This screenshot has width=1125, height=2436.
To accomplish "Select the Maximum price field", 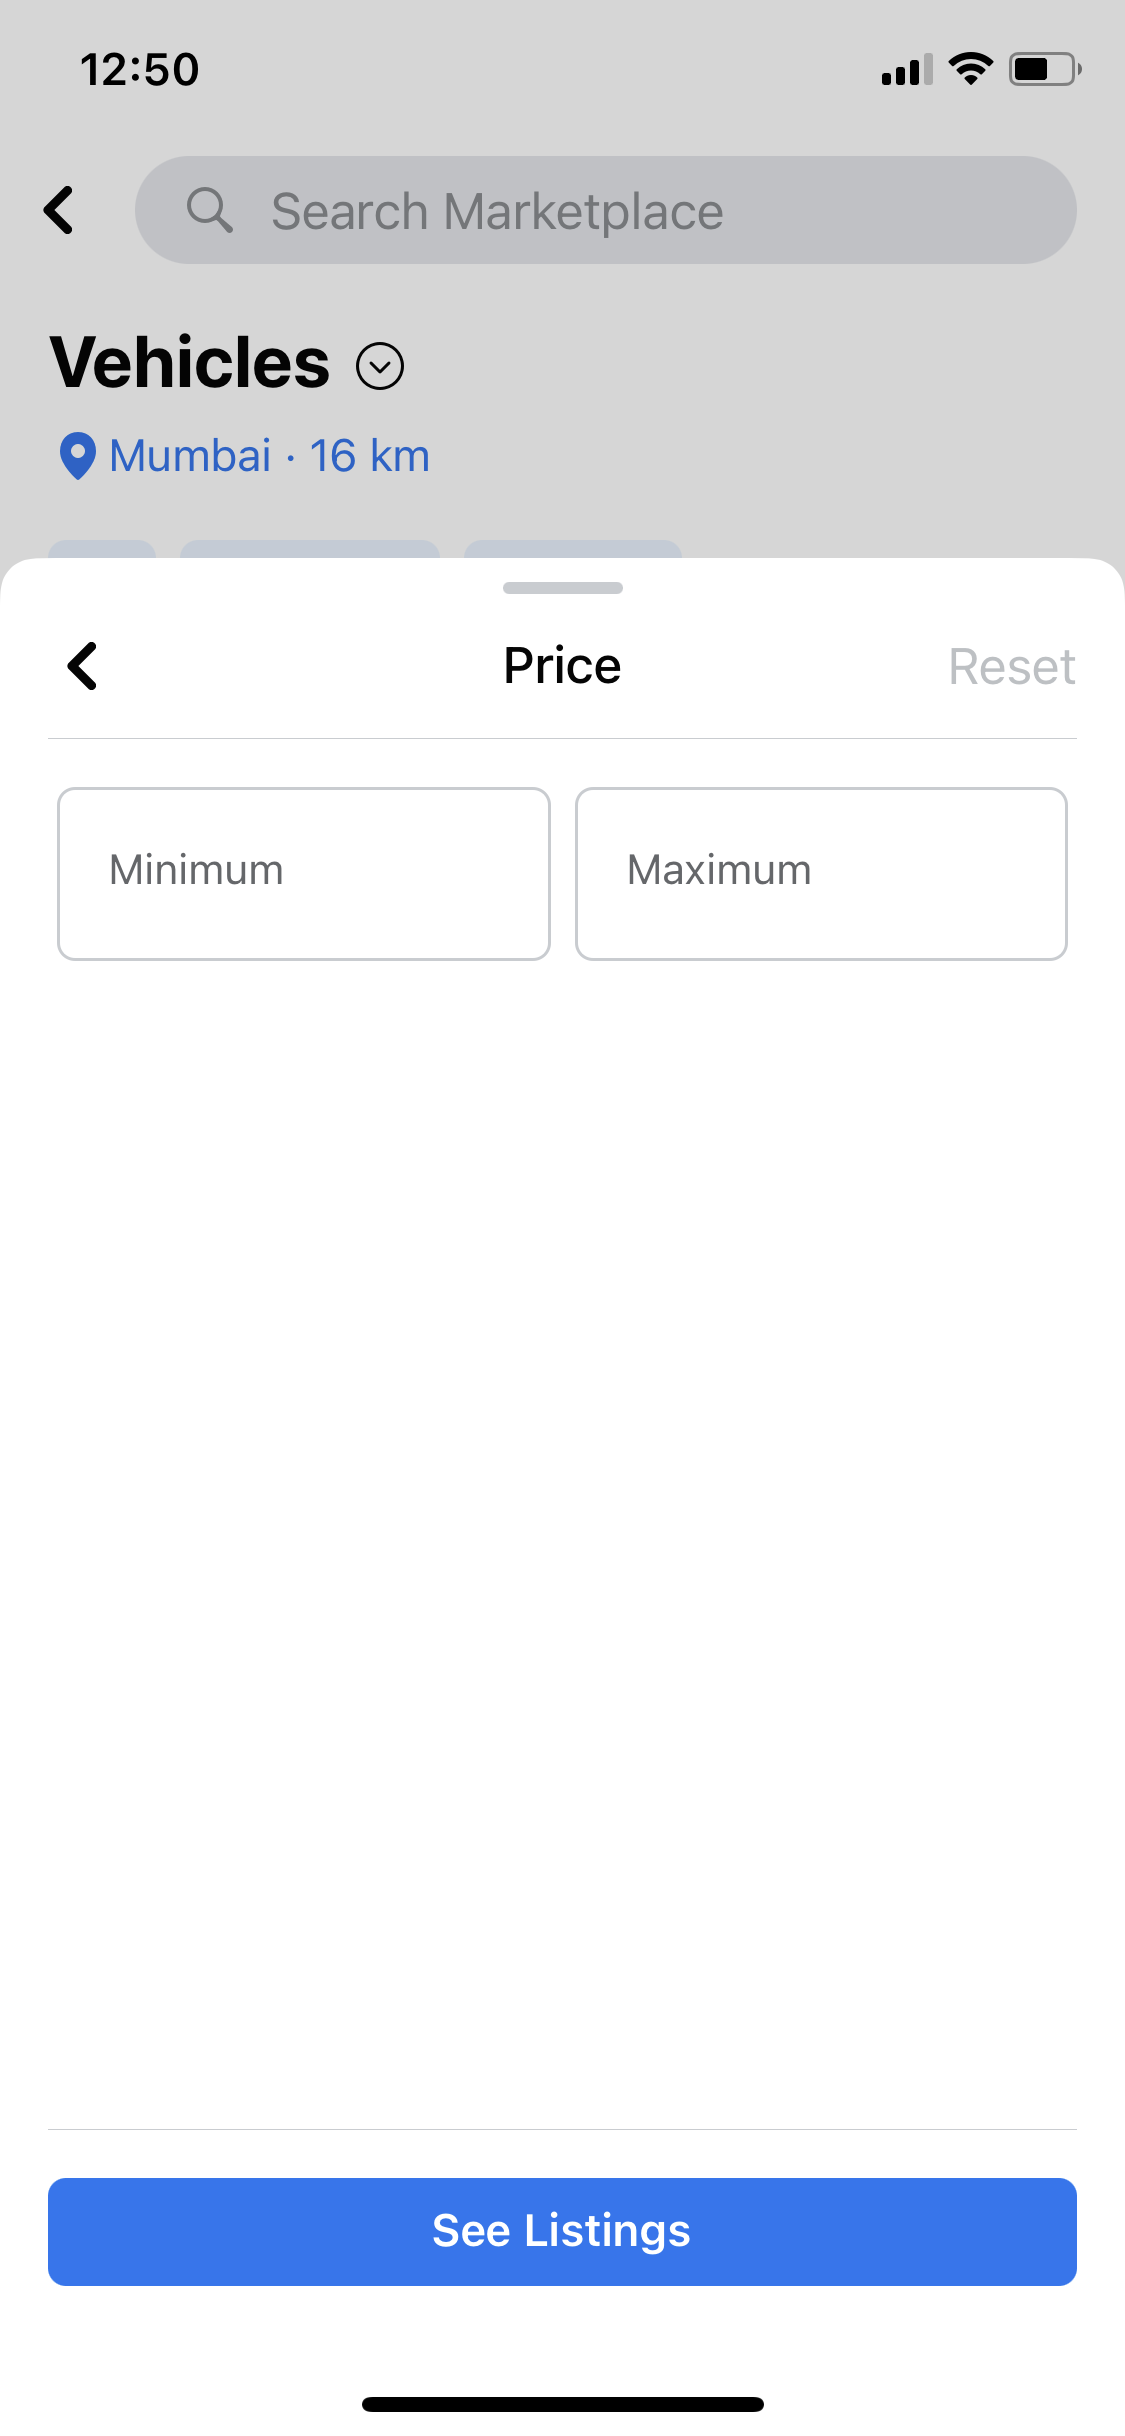I will pos(821,874).
